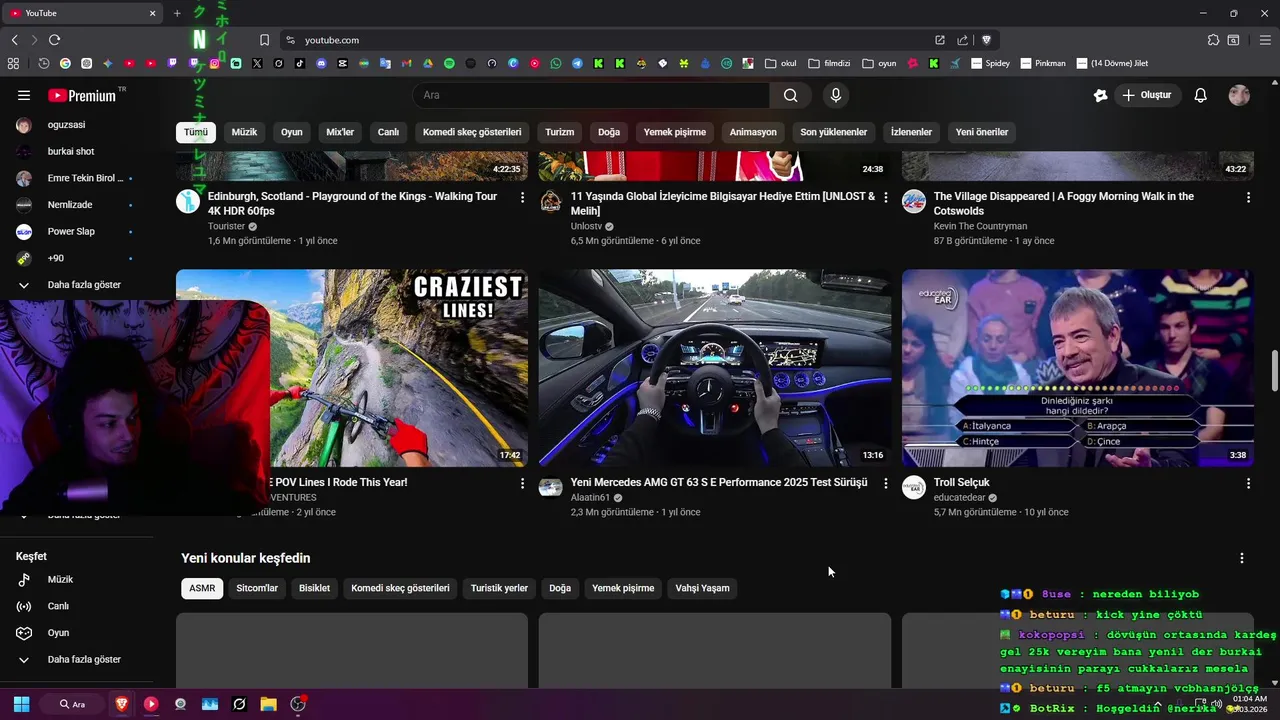Go back to the previous page
The image size is (1280, 720).
tap(14, 40)
